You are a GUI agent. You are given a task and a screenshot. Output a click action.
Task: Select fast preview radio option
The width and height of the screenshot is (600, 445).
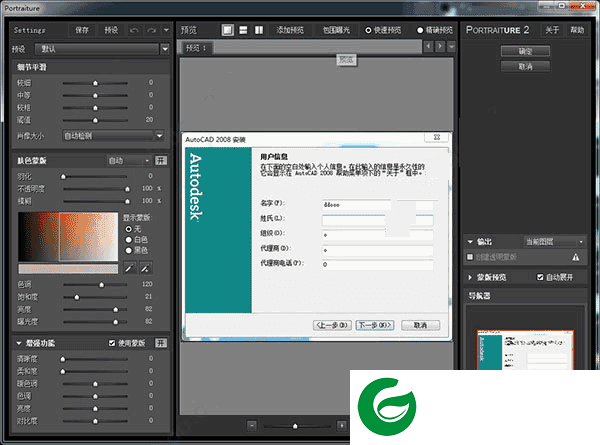click(383, 30)
